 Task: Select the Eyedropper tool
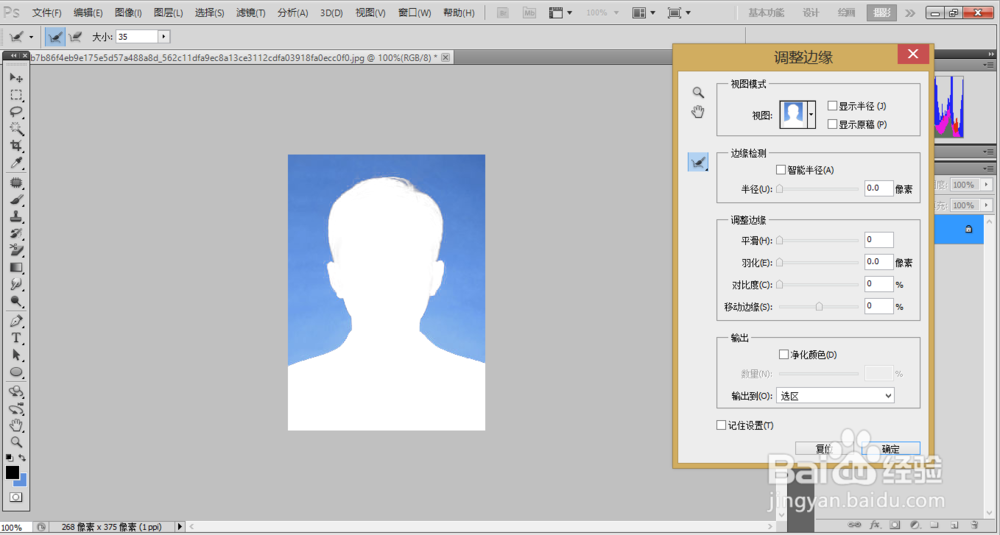point(16,163)
